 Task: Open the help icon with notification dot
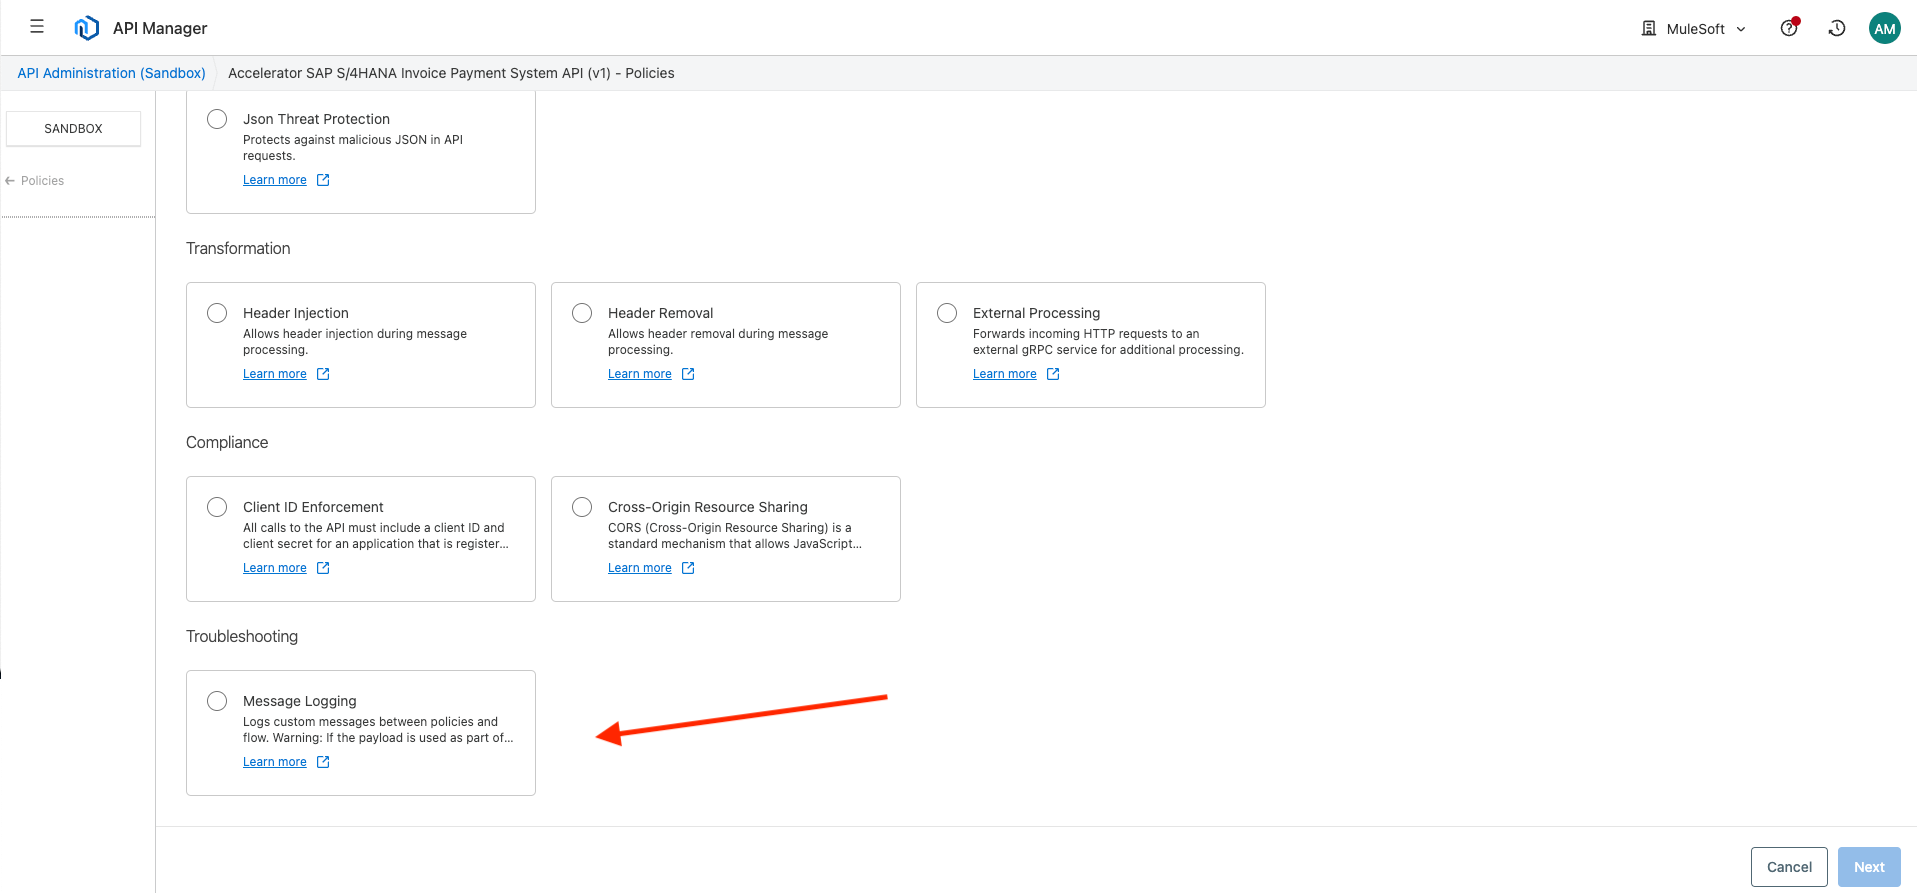[x=1789, y=28]
